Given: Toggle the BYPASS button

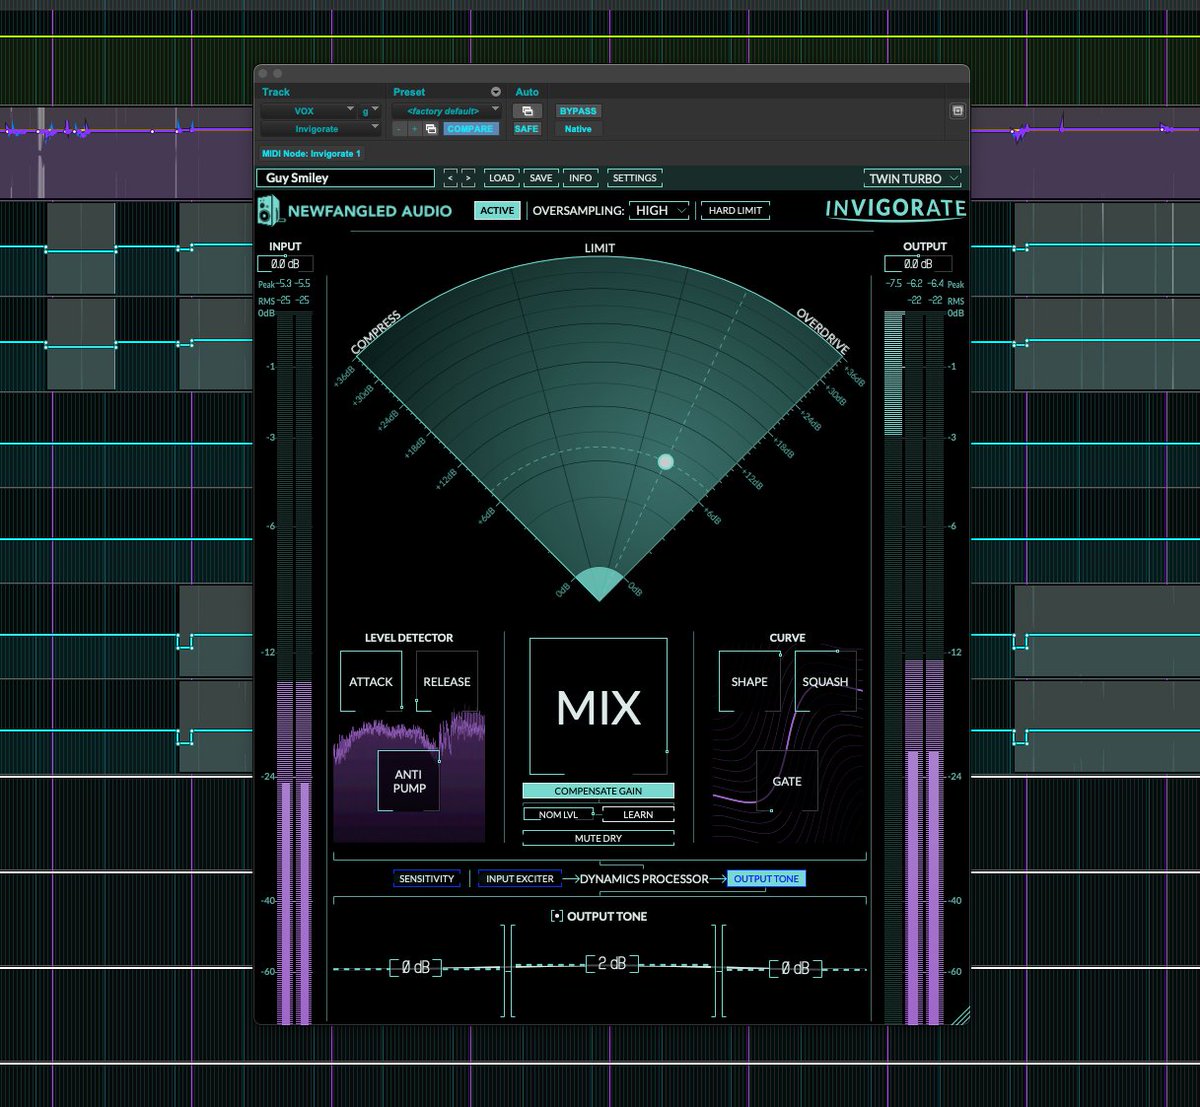Looking at the screenshot, I should pyautogui.click(x=578, y=111).
